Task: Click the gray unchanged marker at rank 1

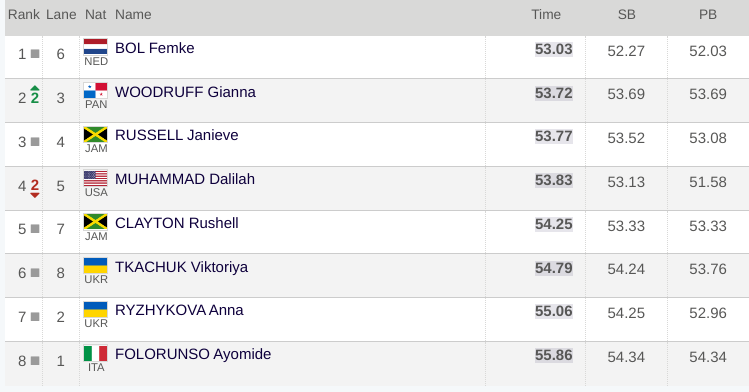Action: (35, 53)
